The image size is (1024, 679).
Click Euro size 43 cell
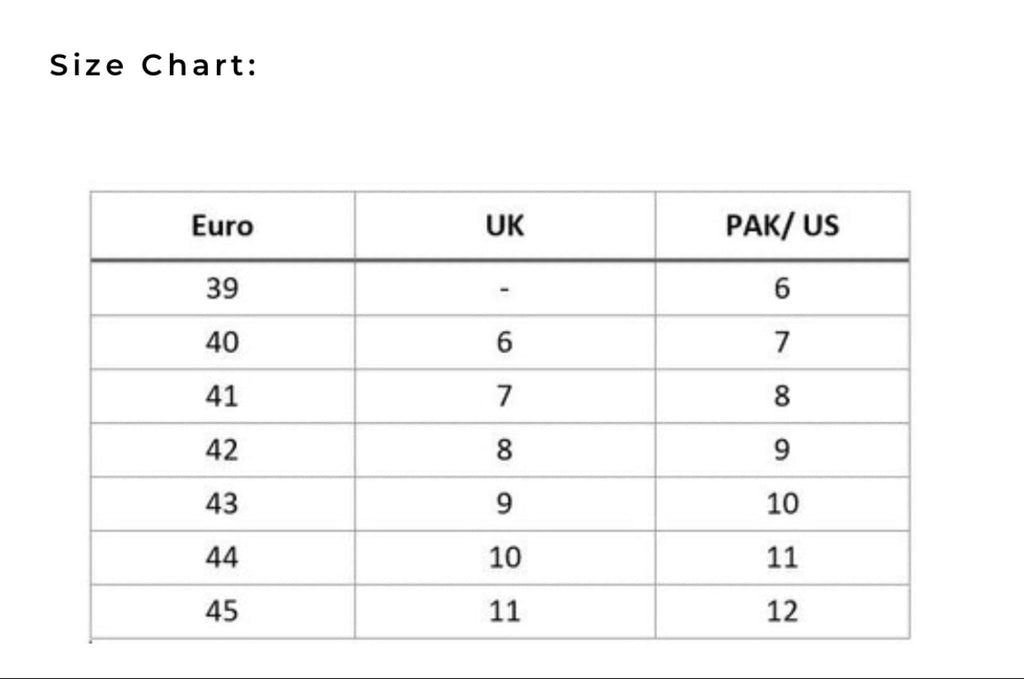[222, 503]
